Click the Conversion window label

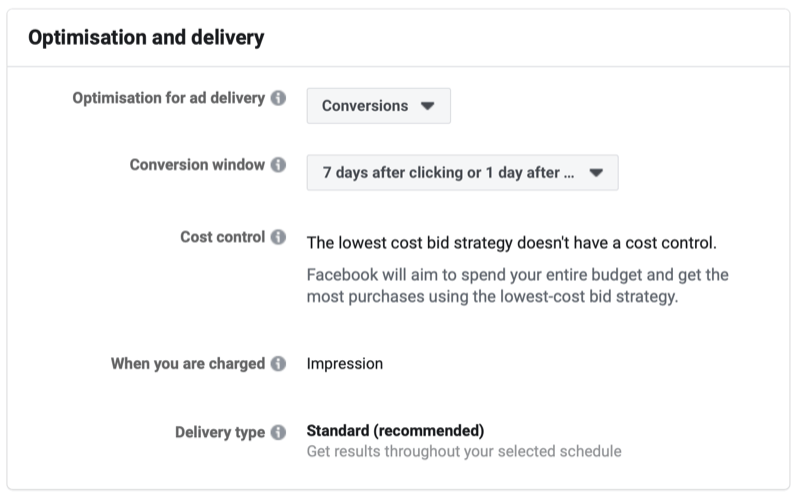pyautogui.click(x=197, y=165)
